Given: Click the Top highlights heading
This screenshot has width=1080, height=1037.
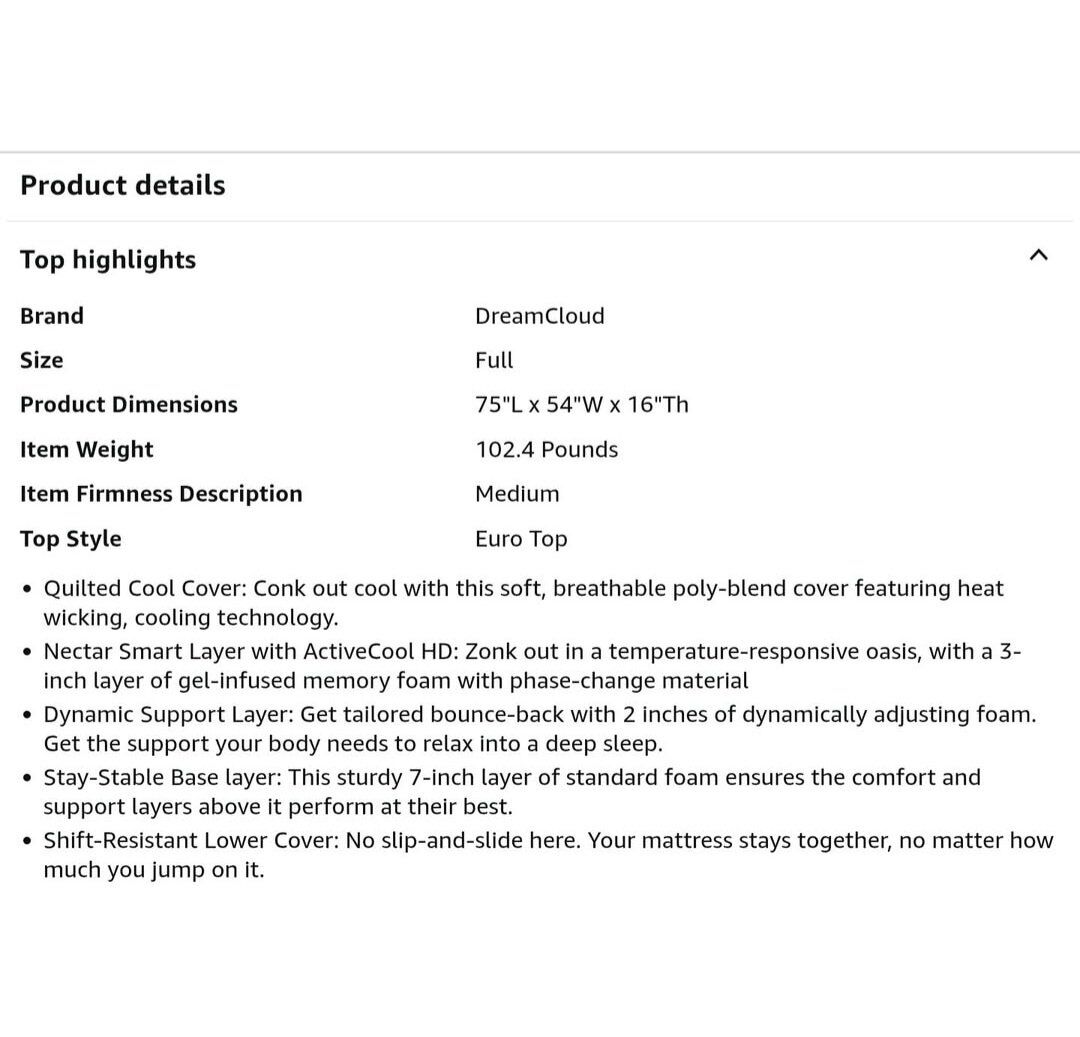Looking at the screenshot, I should tap(108, 260).
